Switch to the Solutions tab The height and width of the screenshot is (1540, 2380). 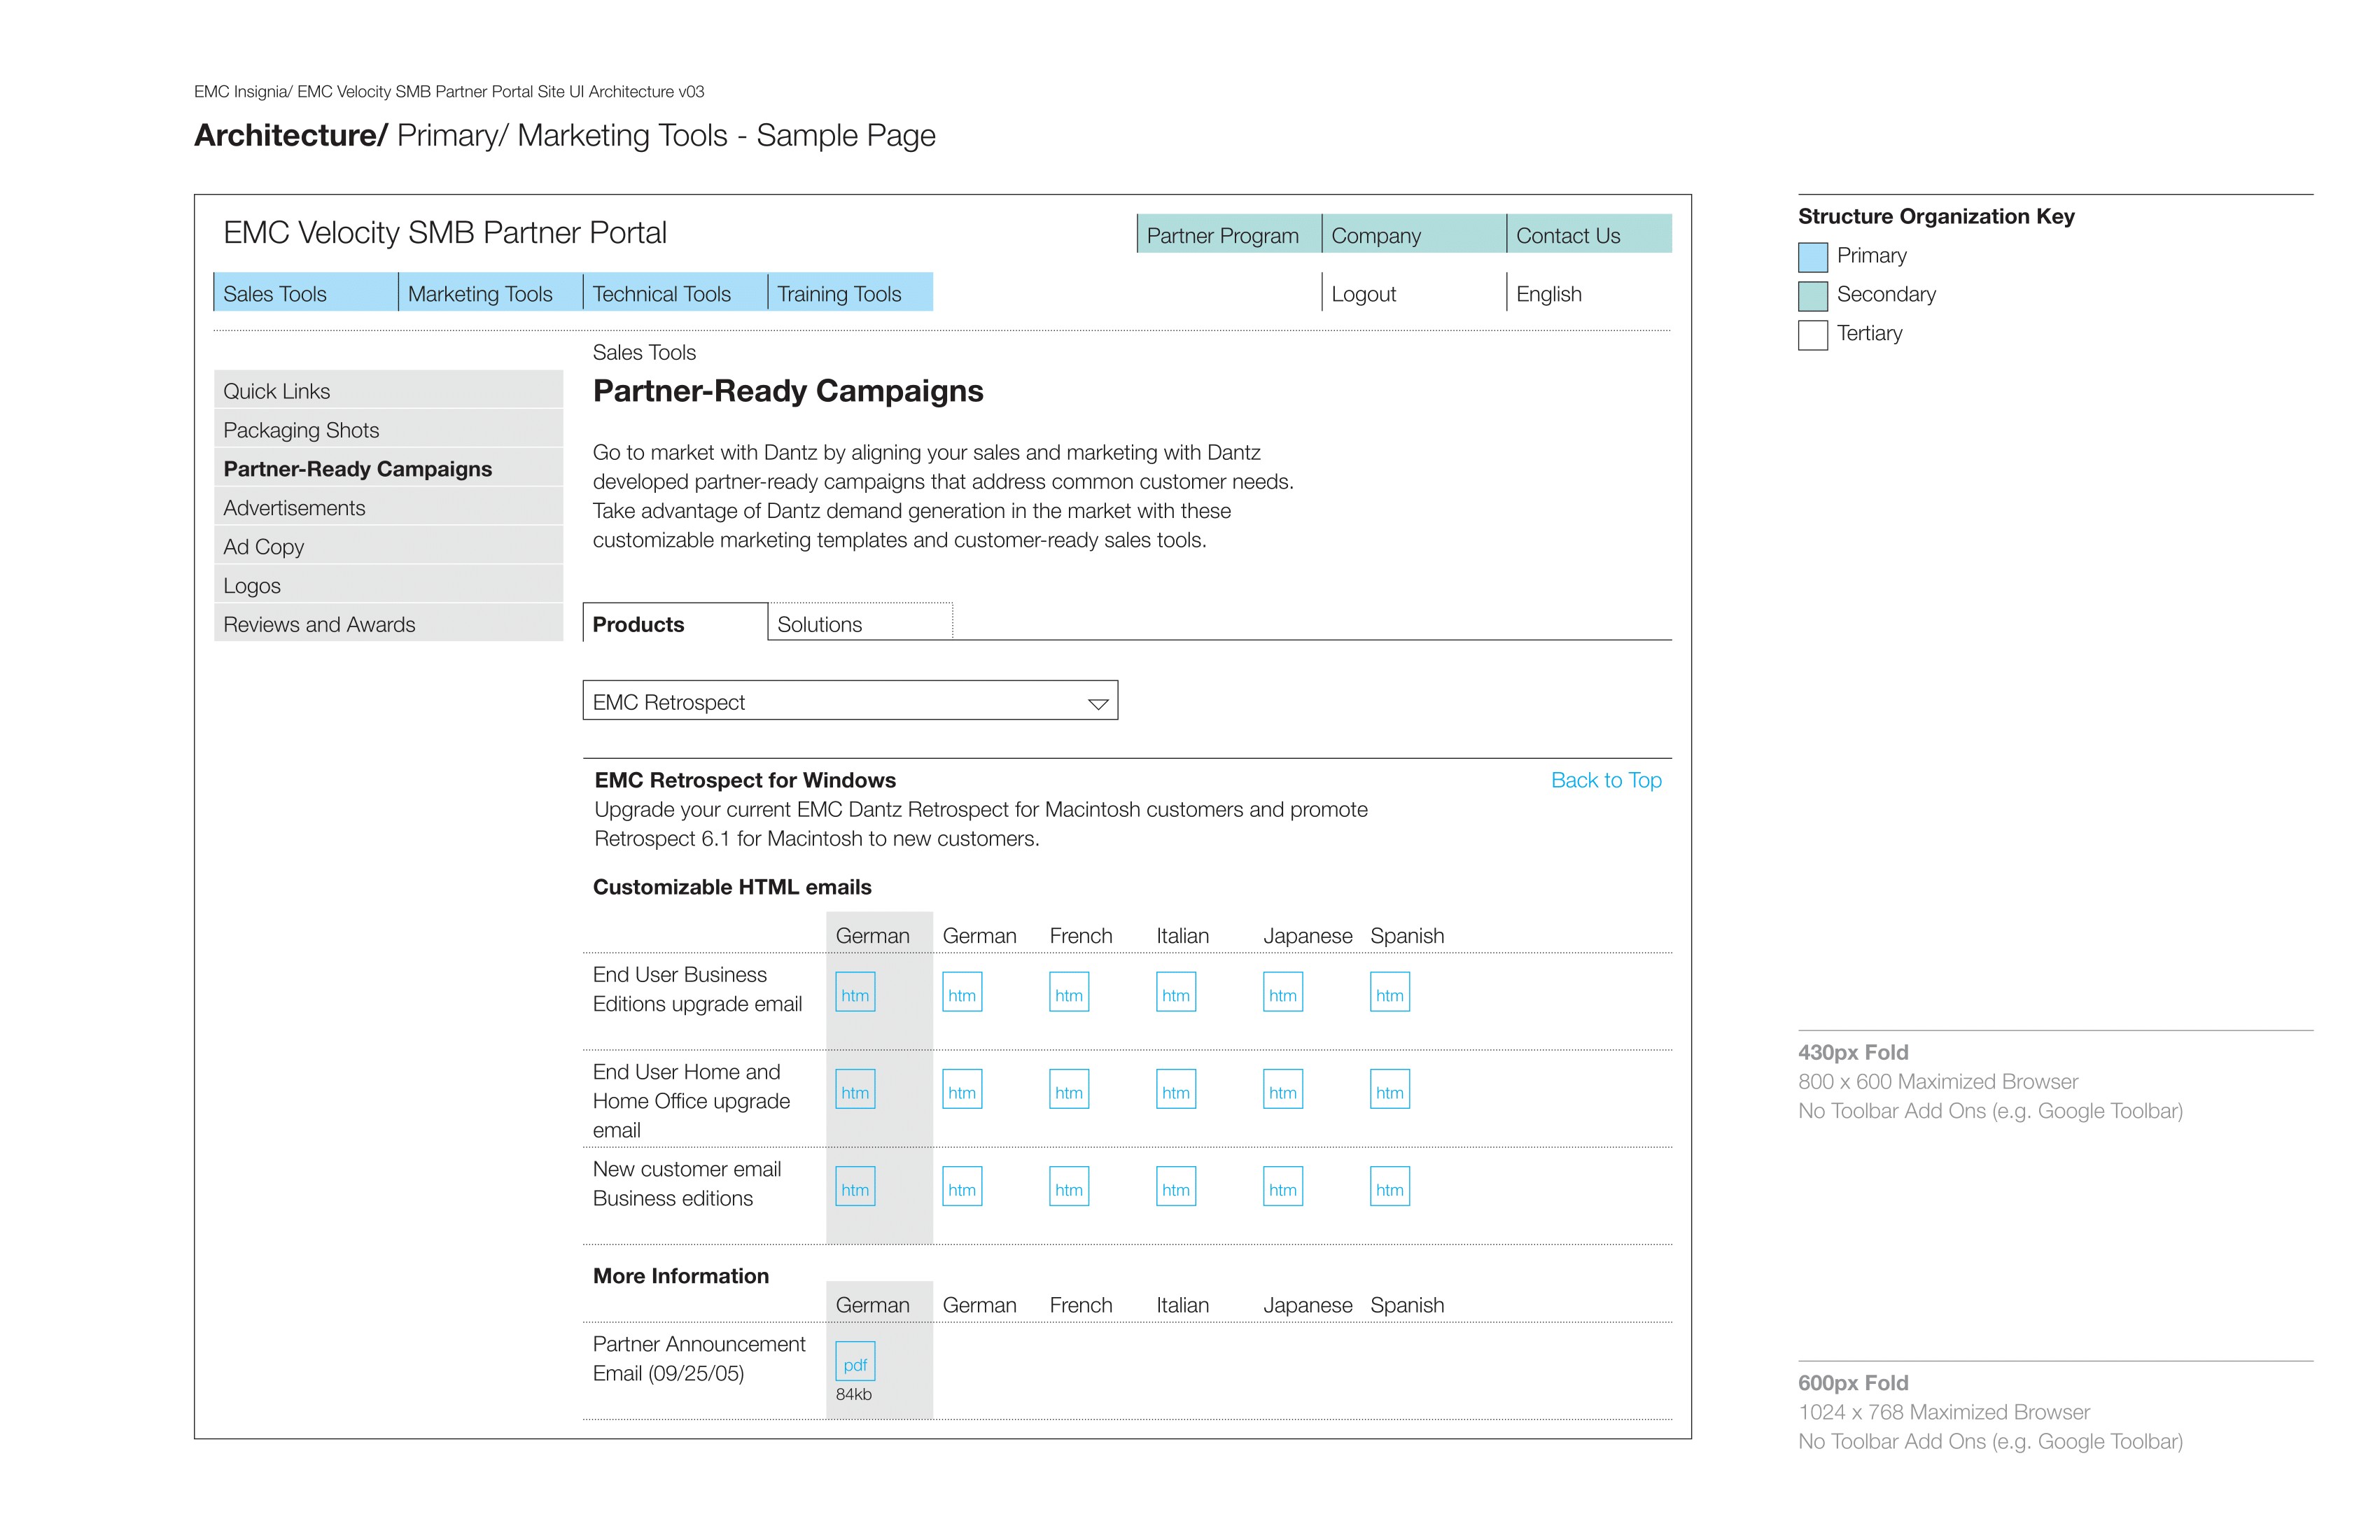pyautogui.click(x=860, y=622)
